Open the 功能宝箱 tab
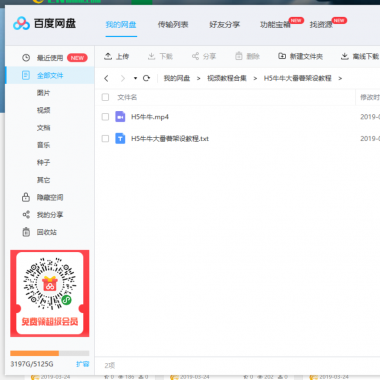Screen dimensions: 380x380 point(275,25)
